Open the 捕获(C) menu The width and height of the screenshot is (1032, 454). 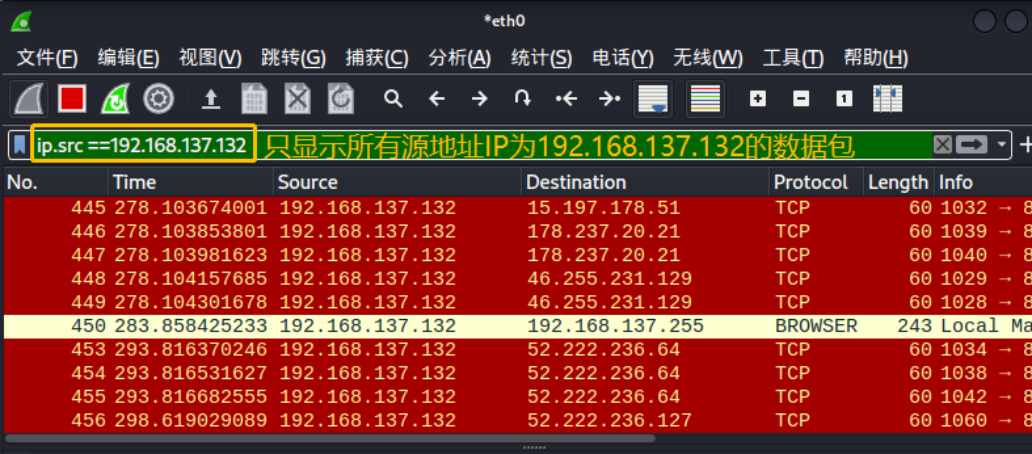pyautogui.click(x=377, y=59)
